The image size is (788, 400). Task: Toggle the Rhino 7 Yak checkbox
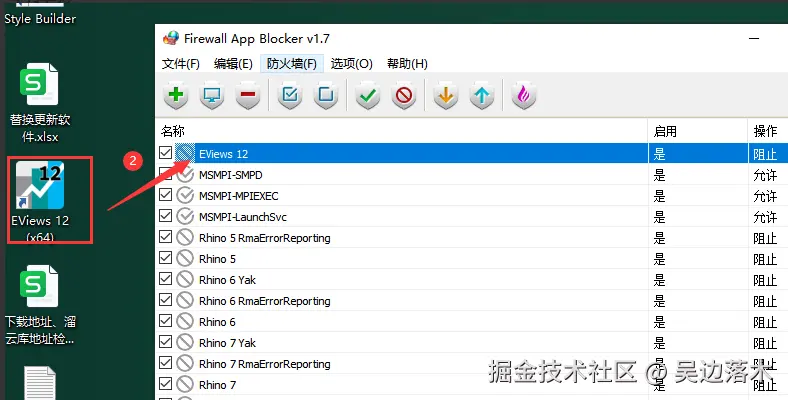pyautogui.click(x=165, y=342)
